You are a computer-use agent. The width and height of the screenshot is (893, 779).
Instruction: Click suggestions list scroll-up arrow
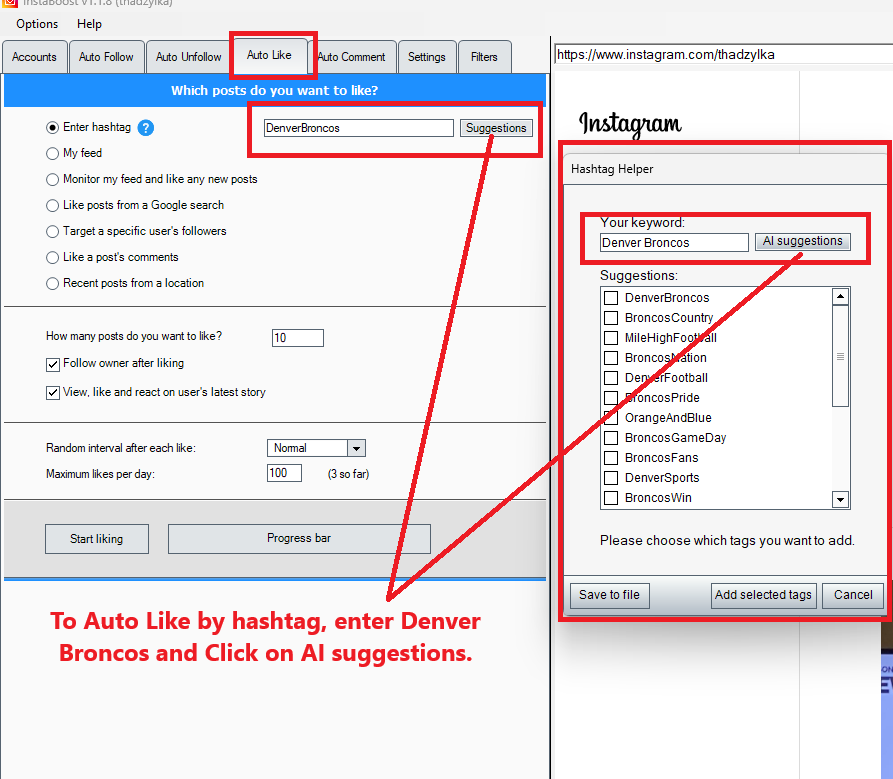(841, 297)
